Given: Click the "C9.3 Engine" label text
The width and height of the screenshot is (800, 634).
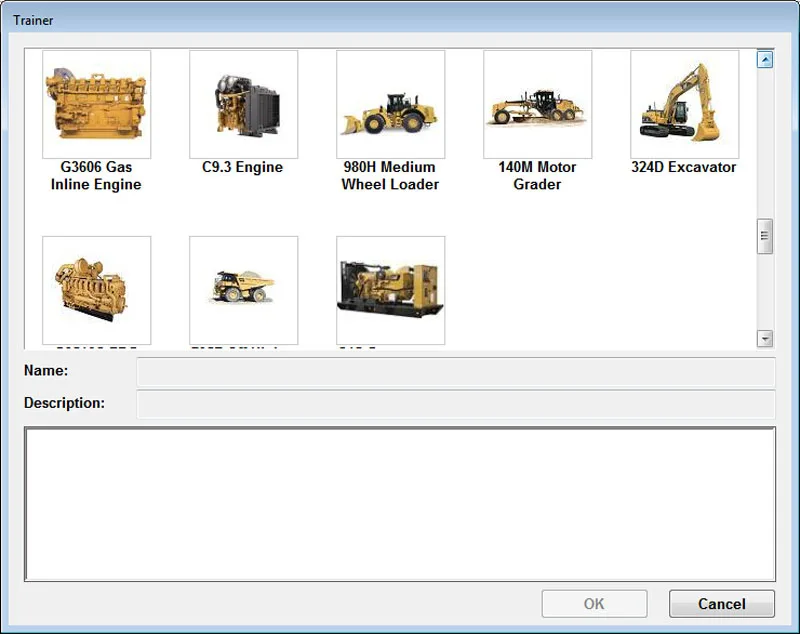Looking at the screenshot, I should pyautogui.click(x=242, y=167).
